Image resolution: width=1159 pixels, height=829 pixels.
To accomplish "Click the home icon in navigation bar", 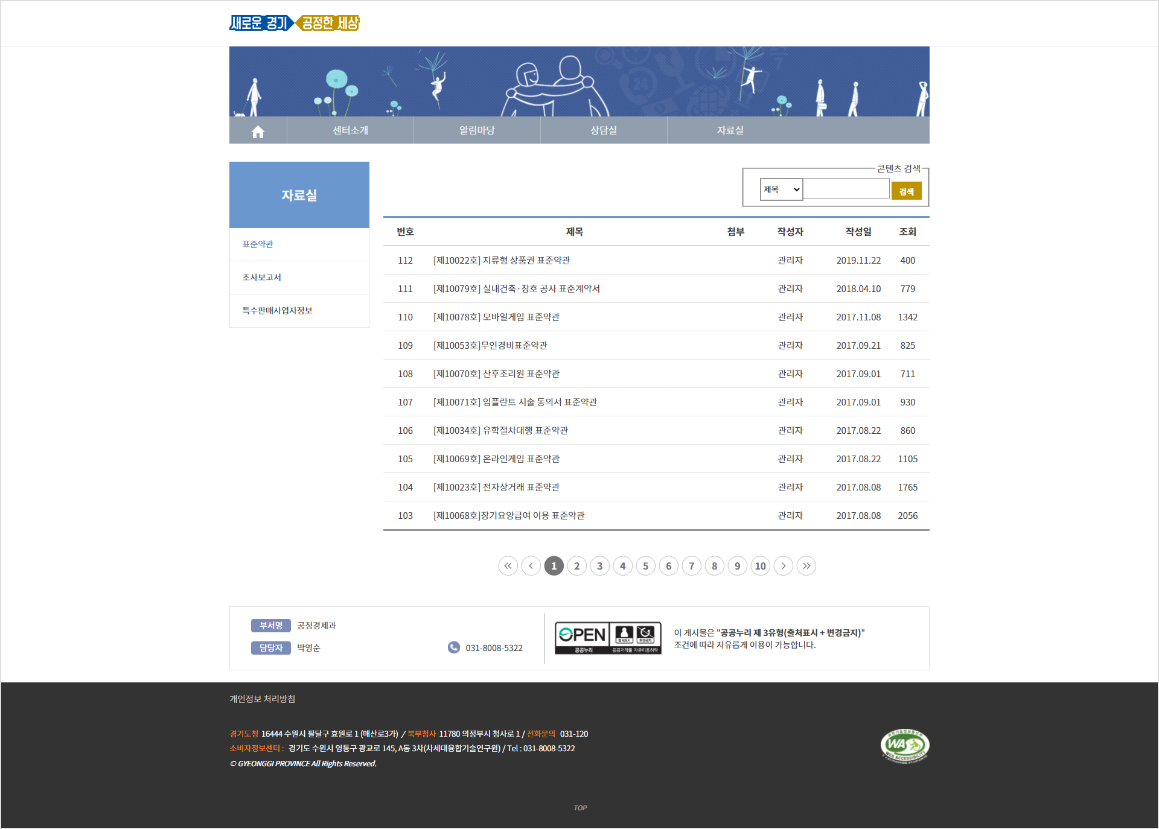I will coord(258,131).
